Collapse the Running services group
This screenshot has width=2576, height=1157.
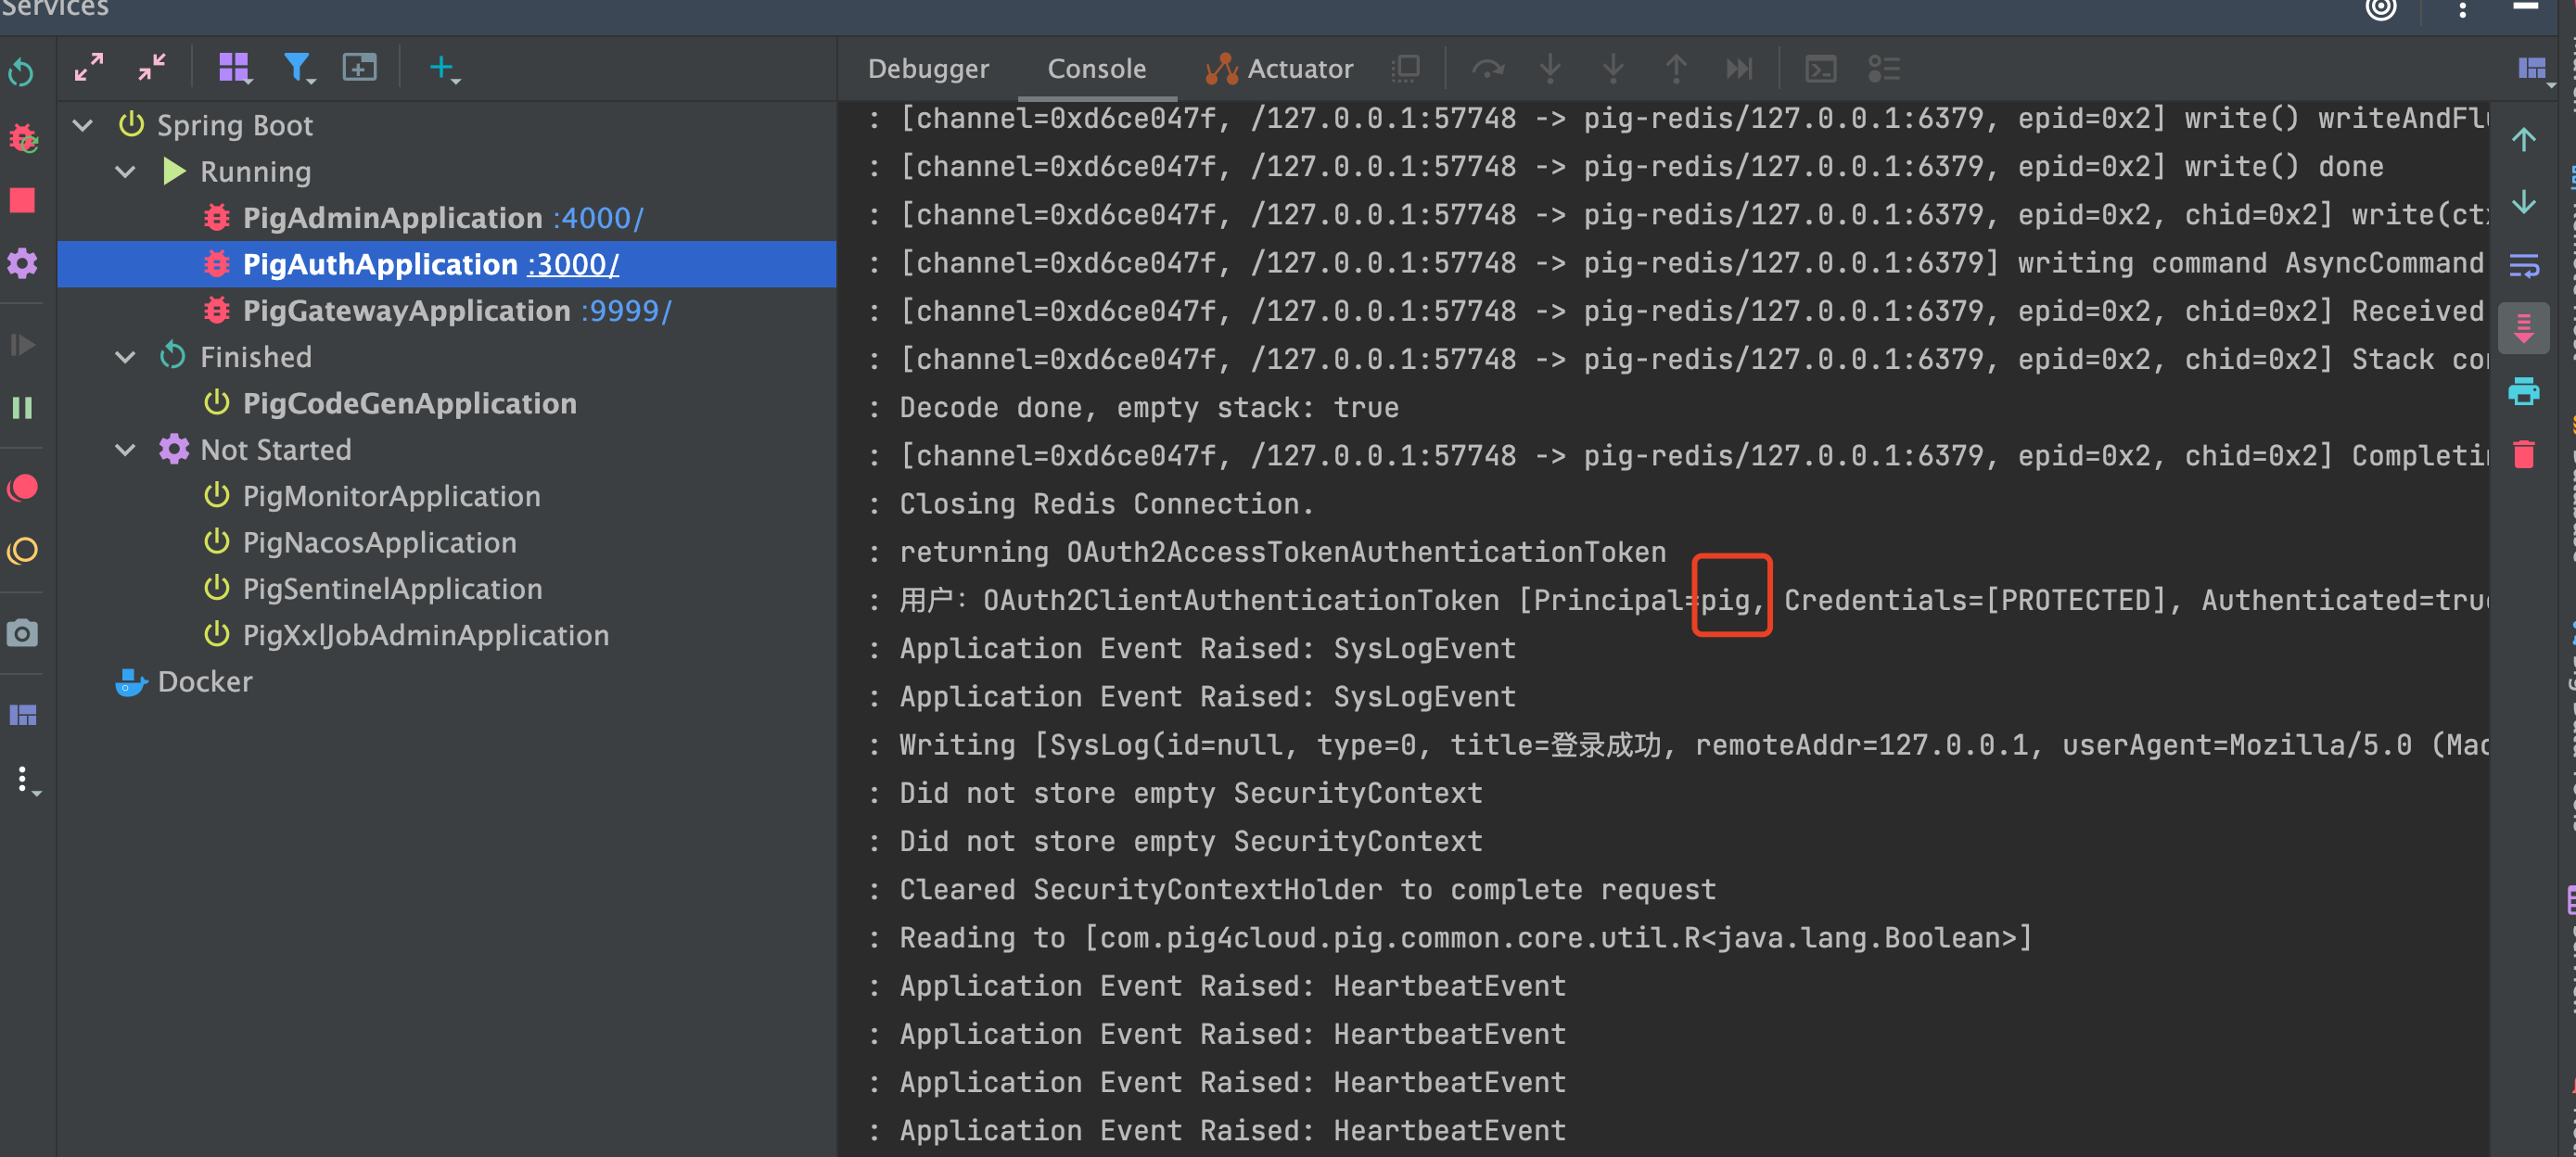[x=125, y=171]
